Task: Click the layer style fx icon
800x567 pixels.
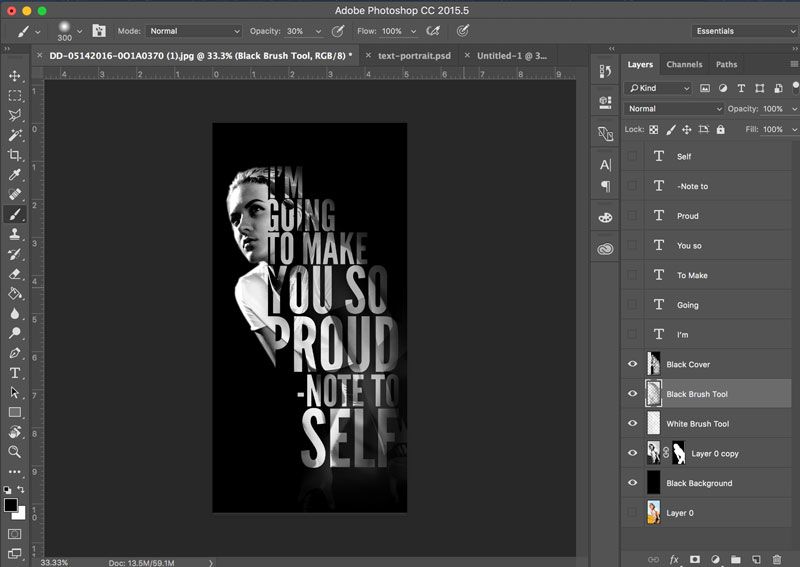Action: pos(674,559)
